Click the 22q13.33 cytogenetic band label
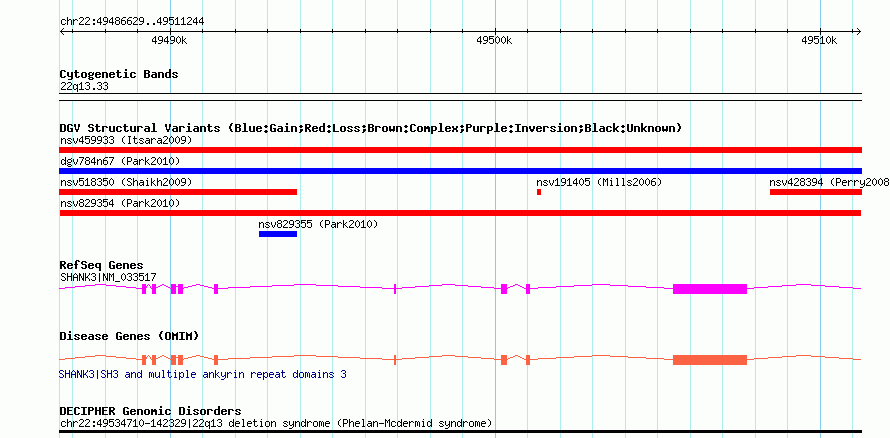890x438 pixels. (84, 87)
